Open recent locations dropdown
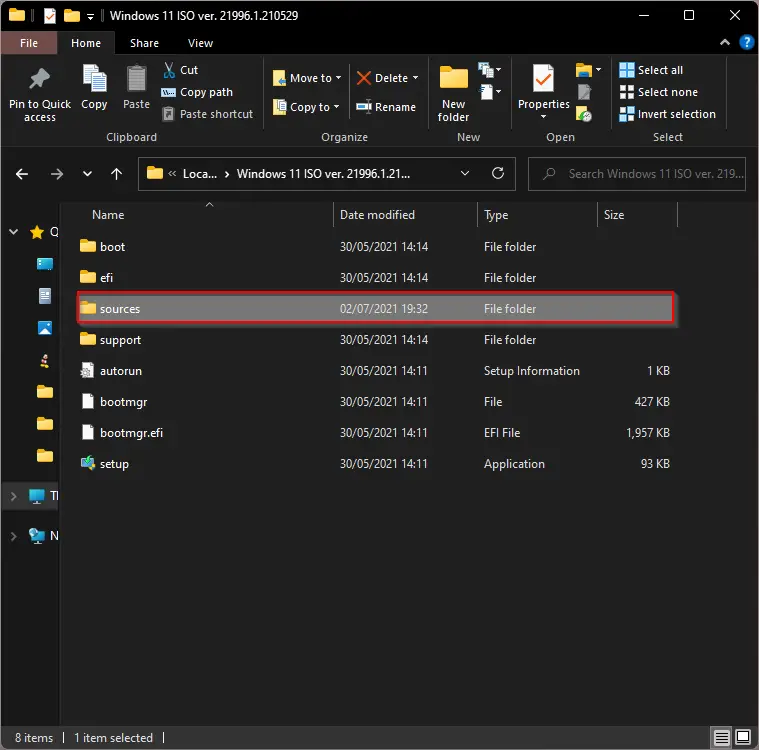The width and height of the screenshot is (759, 750). pyautogui.click(x=87, y=174)
